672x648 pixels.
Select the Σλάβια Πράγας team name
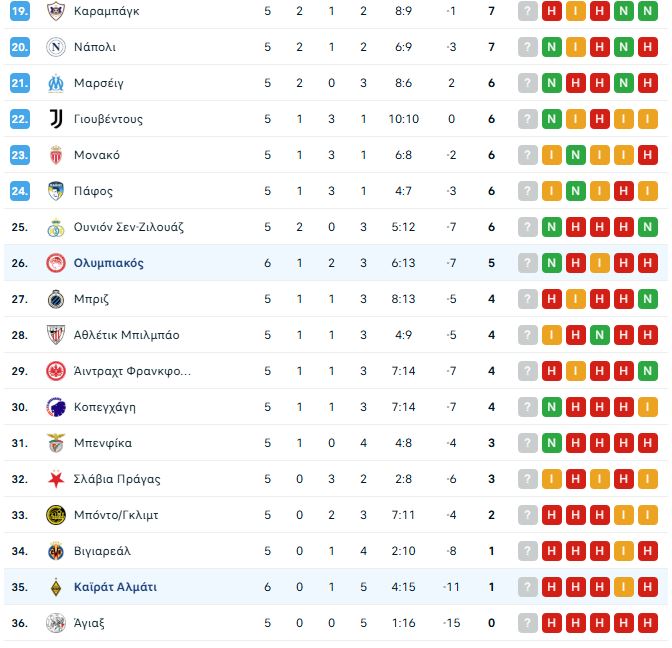pyautogui.click(x=117, y=479)
